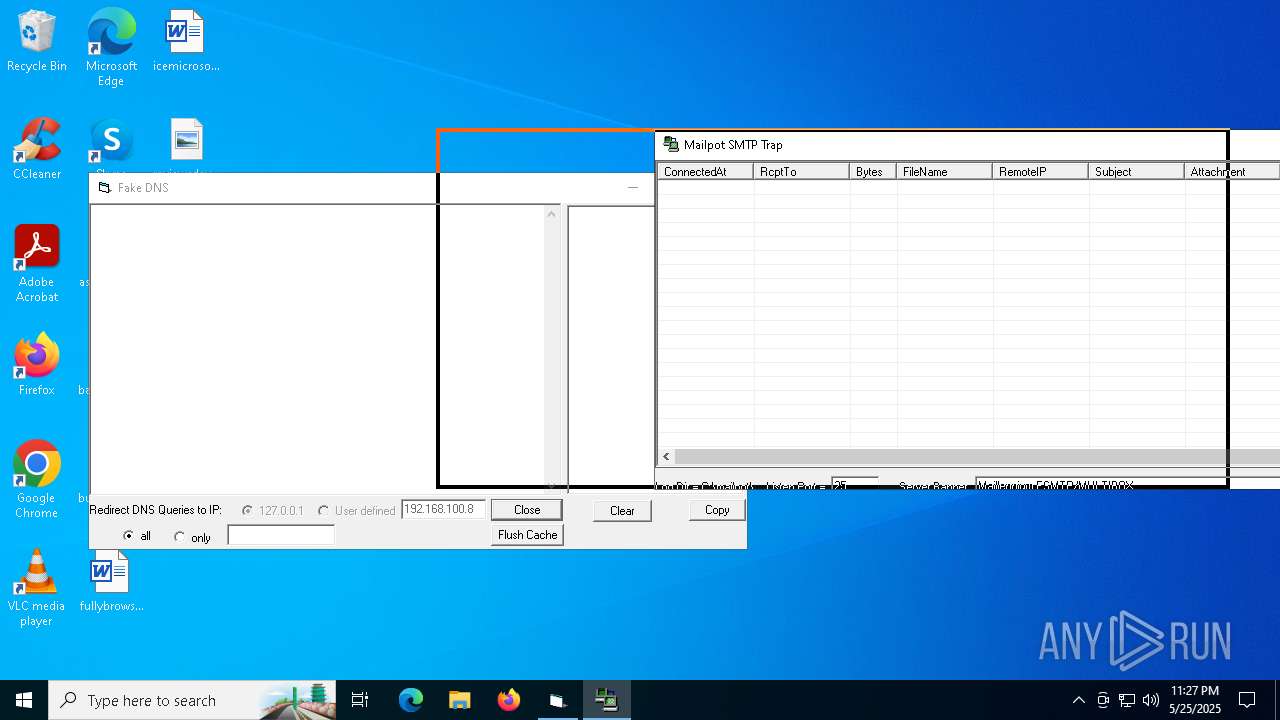Click Mailpot horizontal scrollbar left arrow
The width and height of the screenshot is (1280, 720).
666,456
